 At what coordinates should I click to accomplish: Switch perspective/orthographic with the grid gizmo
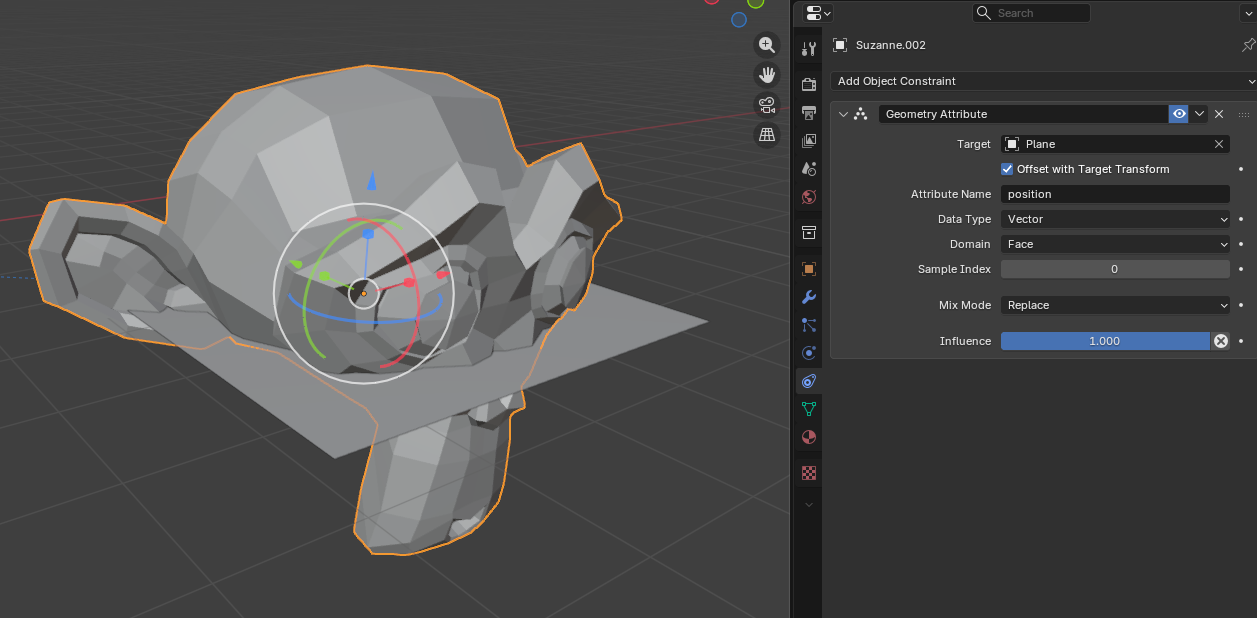(x=767, y=135)
